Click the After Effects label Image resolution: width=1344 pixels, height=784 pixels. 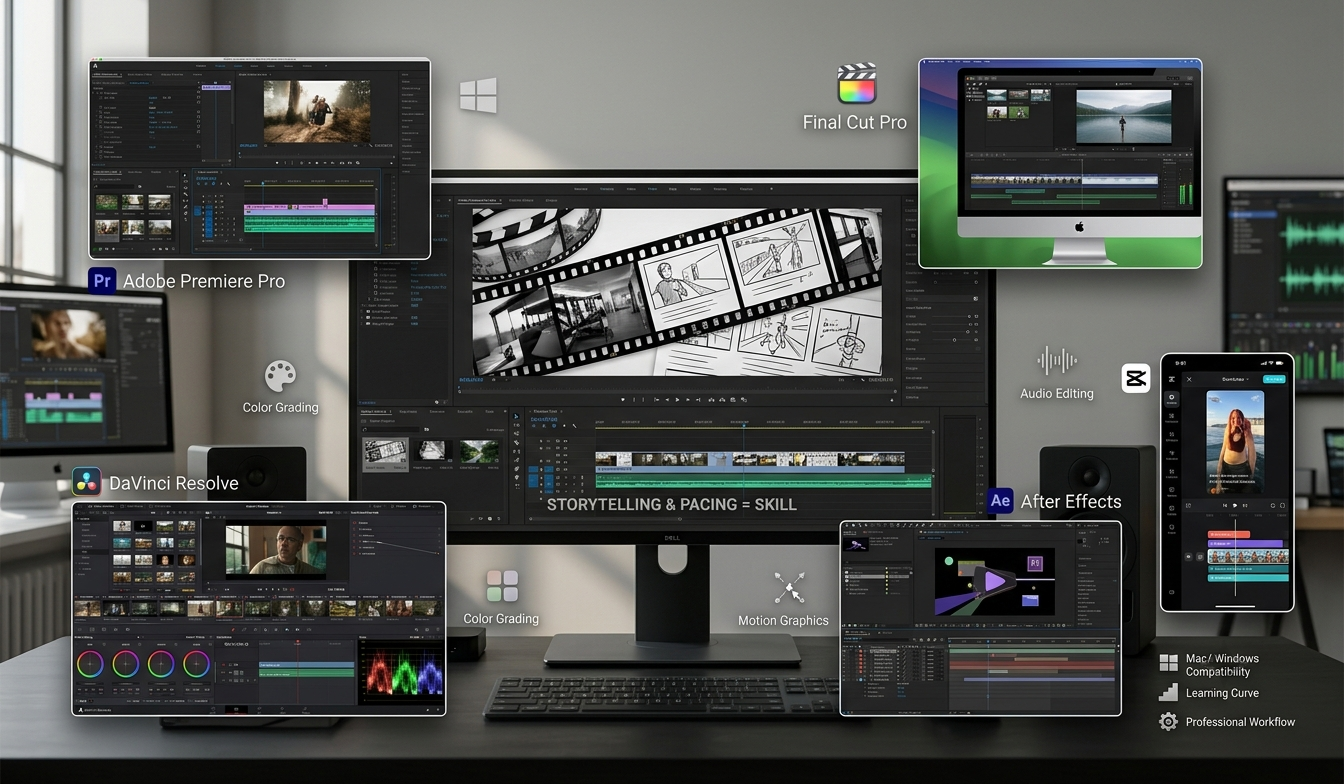(x=1071, y=501)
